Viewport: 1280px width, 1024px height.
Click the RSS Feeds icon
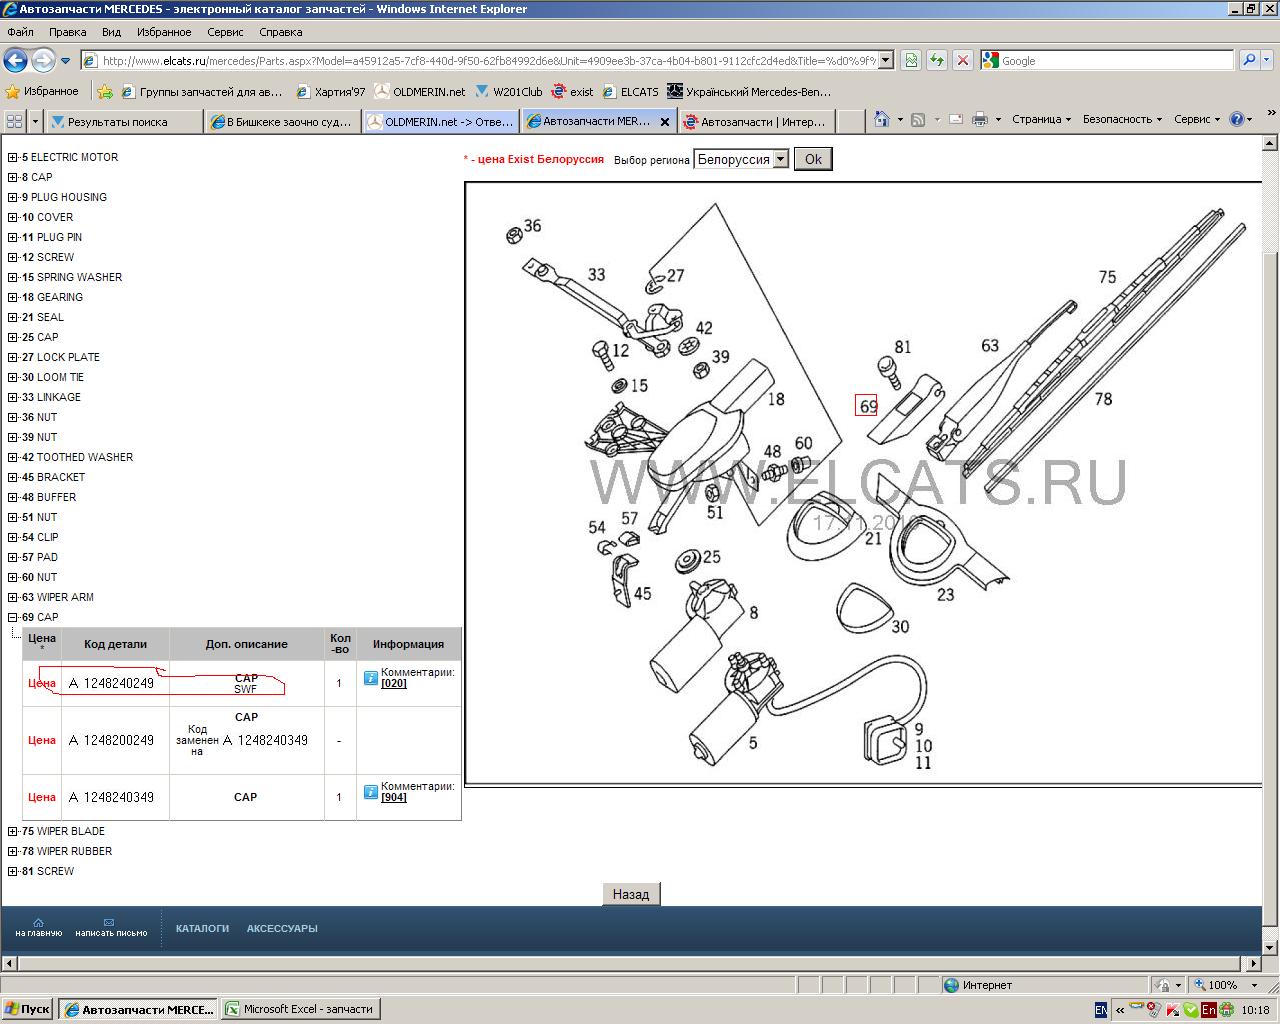(918, 119)
